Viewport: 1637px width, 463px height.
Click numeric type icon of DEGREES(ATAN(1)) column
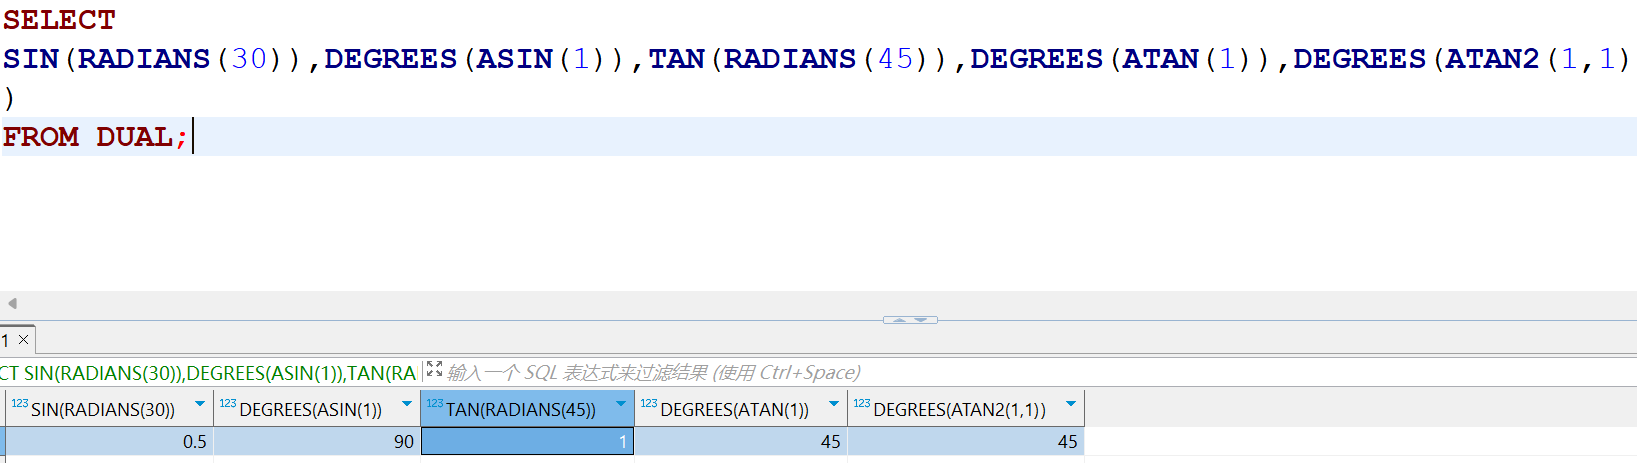pyautogui.click(x=649, y=404)
